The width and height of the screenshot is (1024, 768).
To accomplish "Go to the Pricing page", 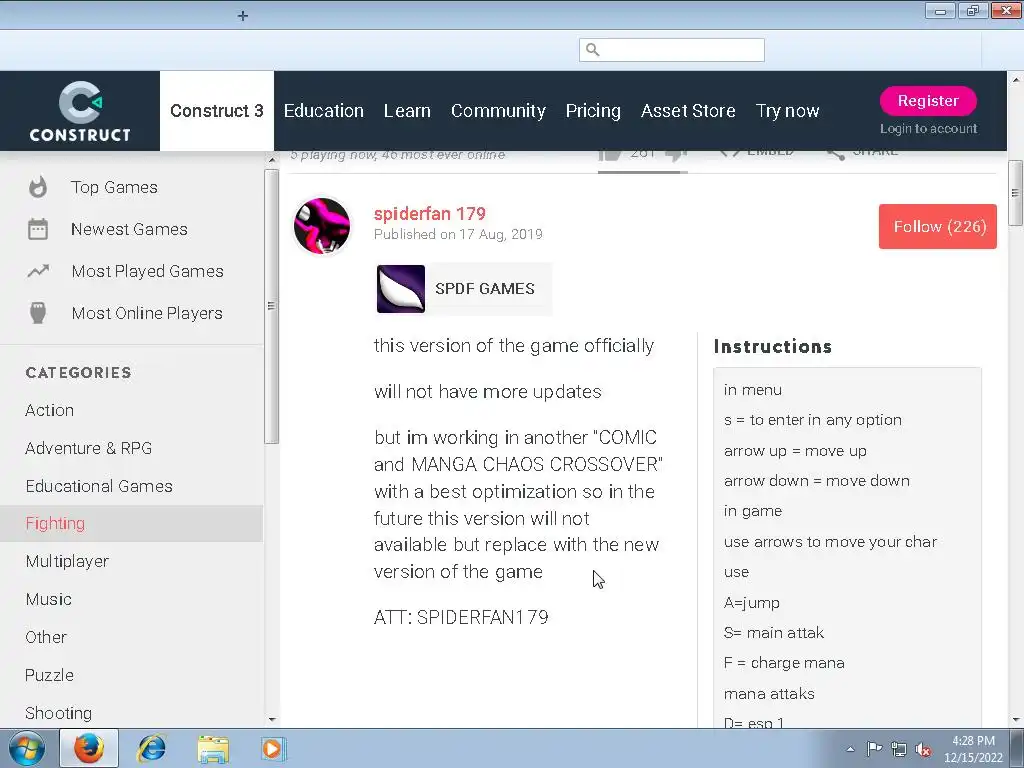I will [x=593, y=111].
